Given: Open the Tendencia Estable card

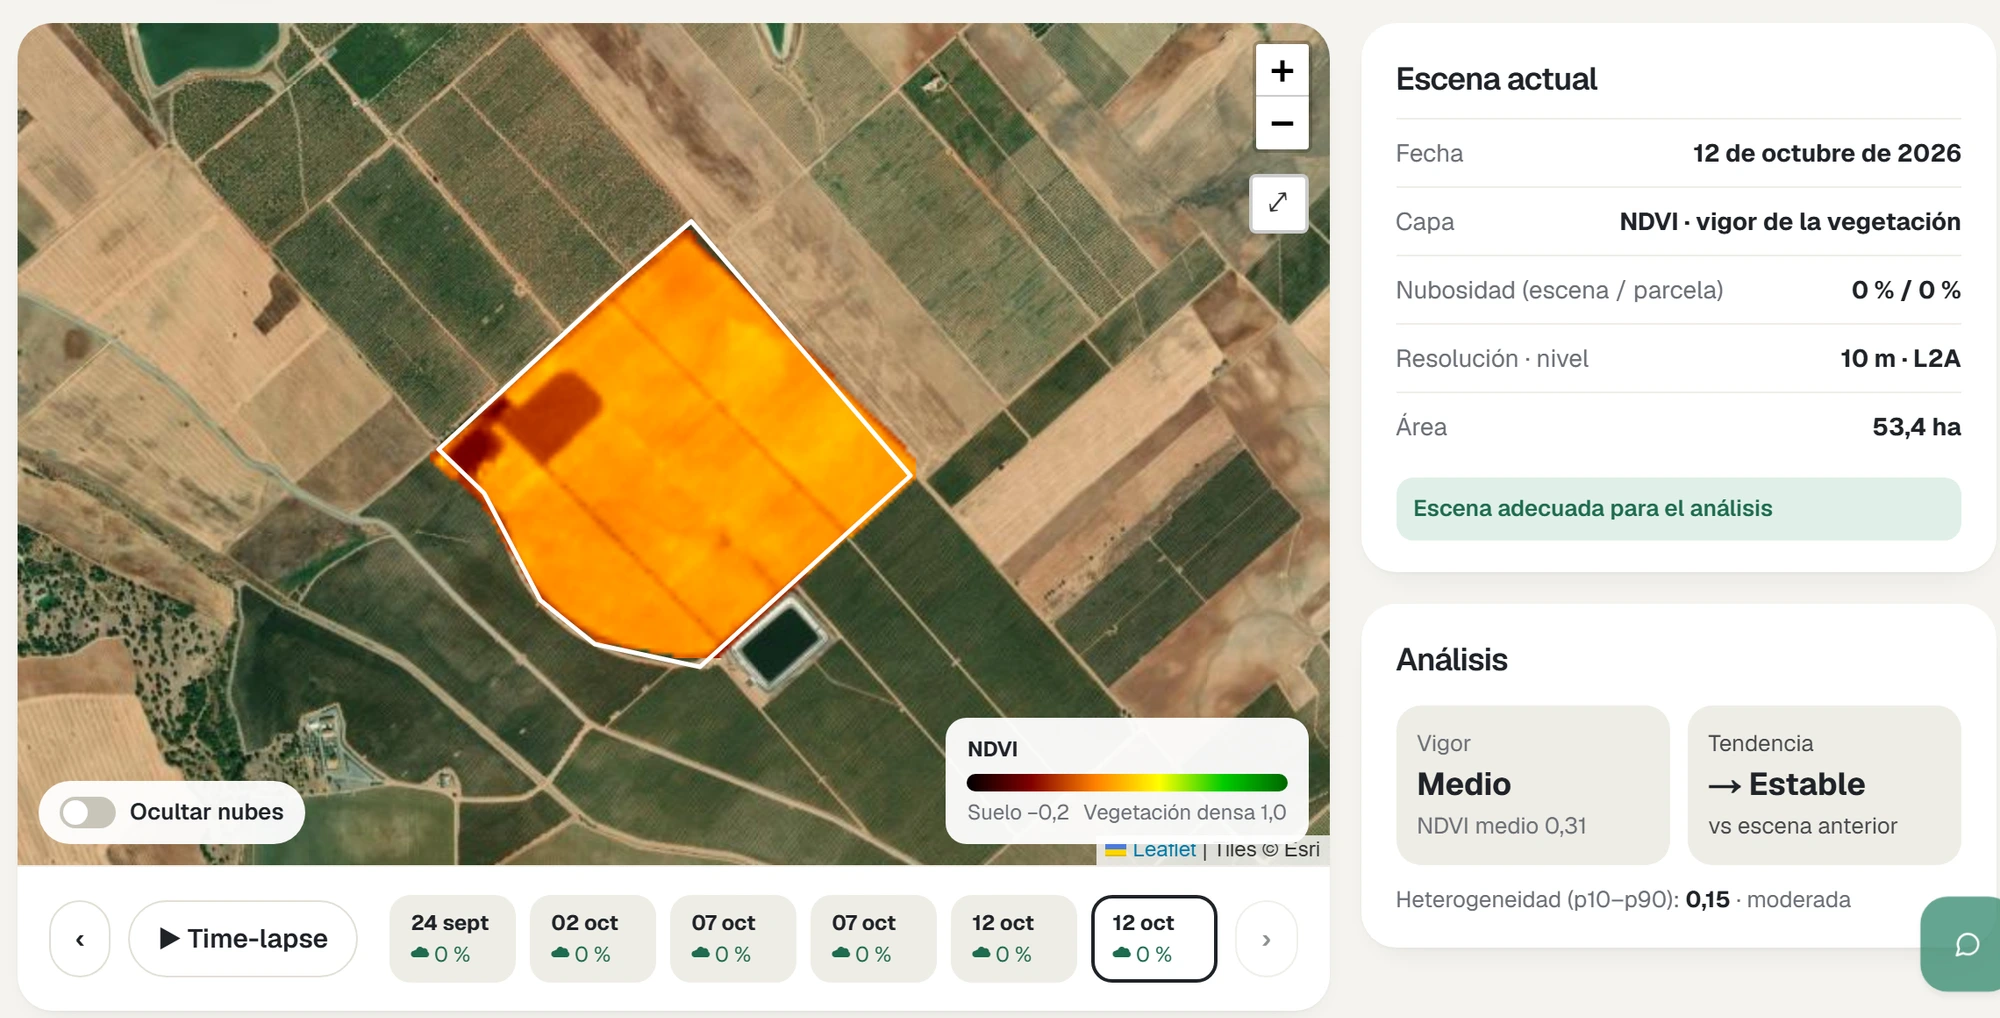Looking at the screenshot, I should point(1824,785).
